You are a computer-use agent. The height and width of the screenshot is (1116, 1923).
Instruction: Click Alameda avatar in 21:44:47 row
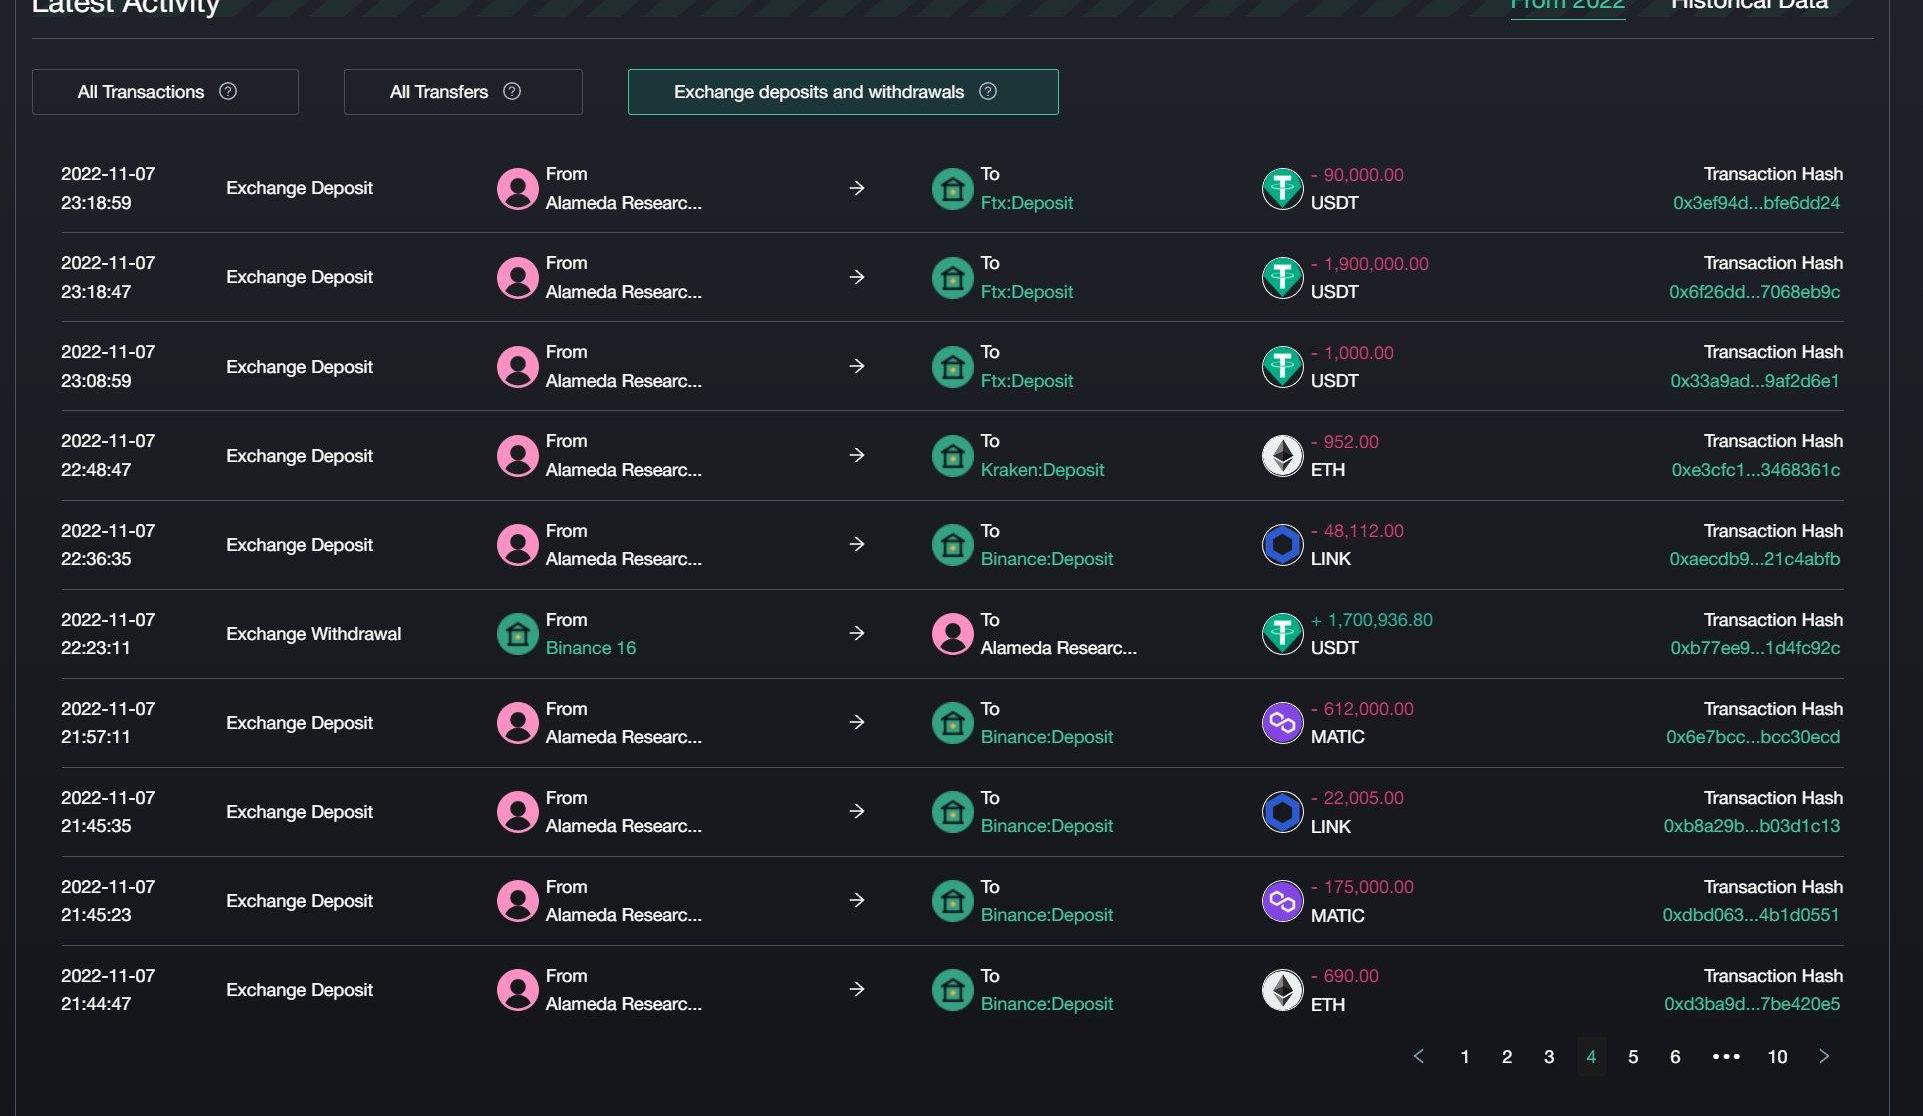pyautogui.click(x=518, y=990)
